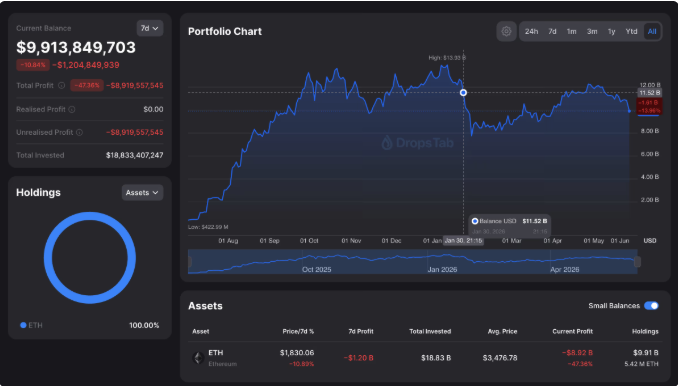The width and height of the screenshot is (678, 386).
Task: Open chart settings gear icon
Action: tap(506, 32)
